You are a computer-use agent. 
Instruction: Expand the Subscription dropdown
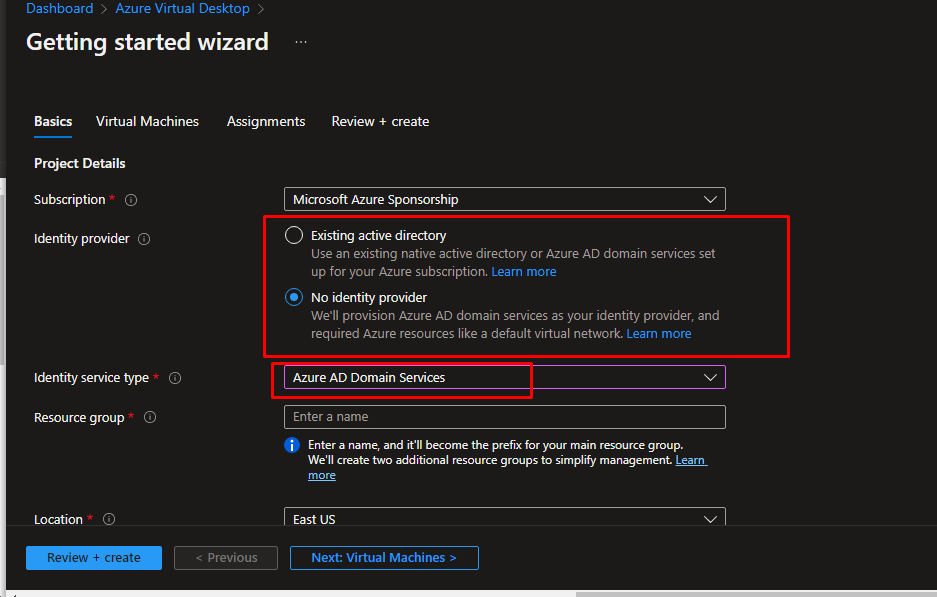coord(504,200)
